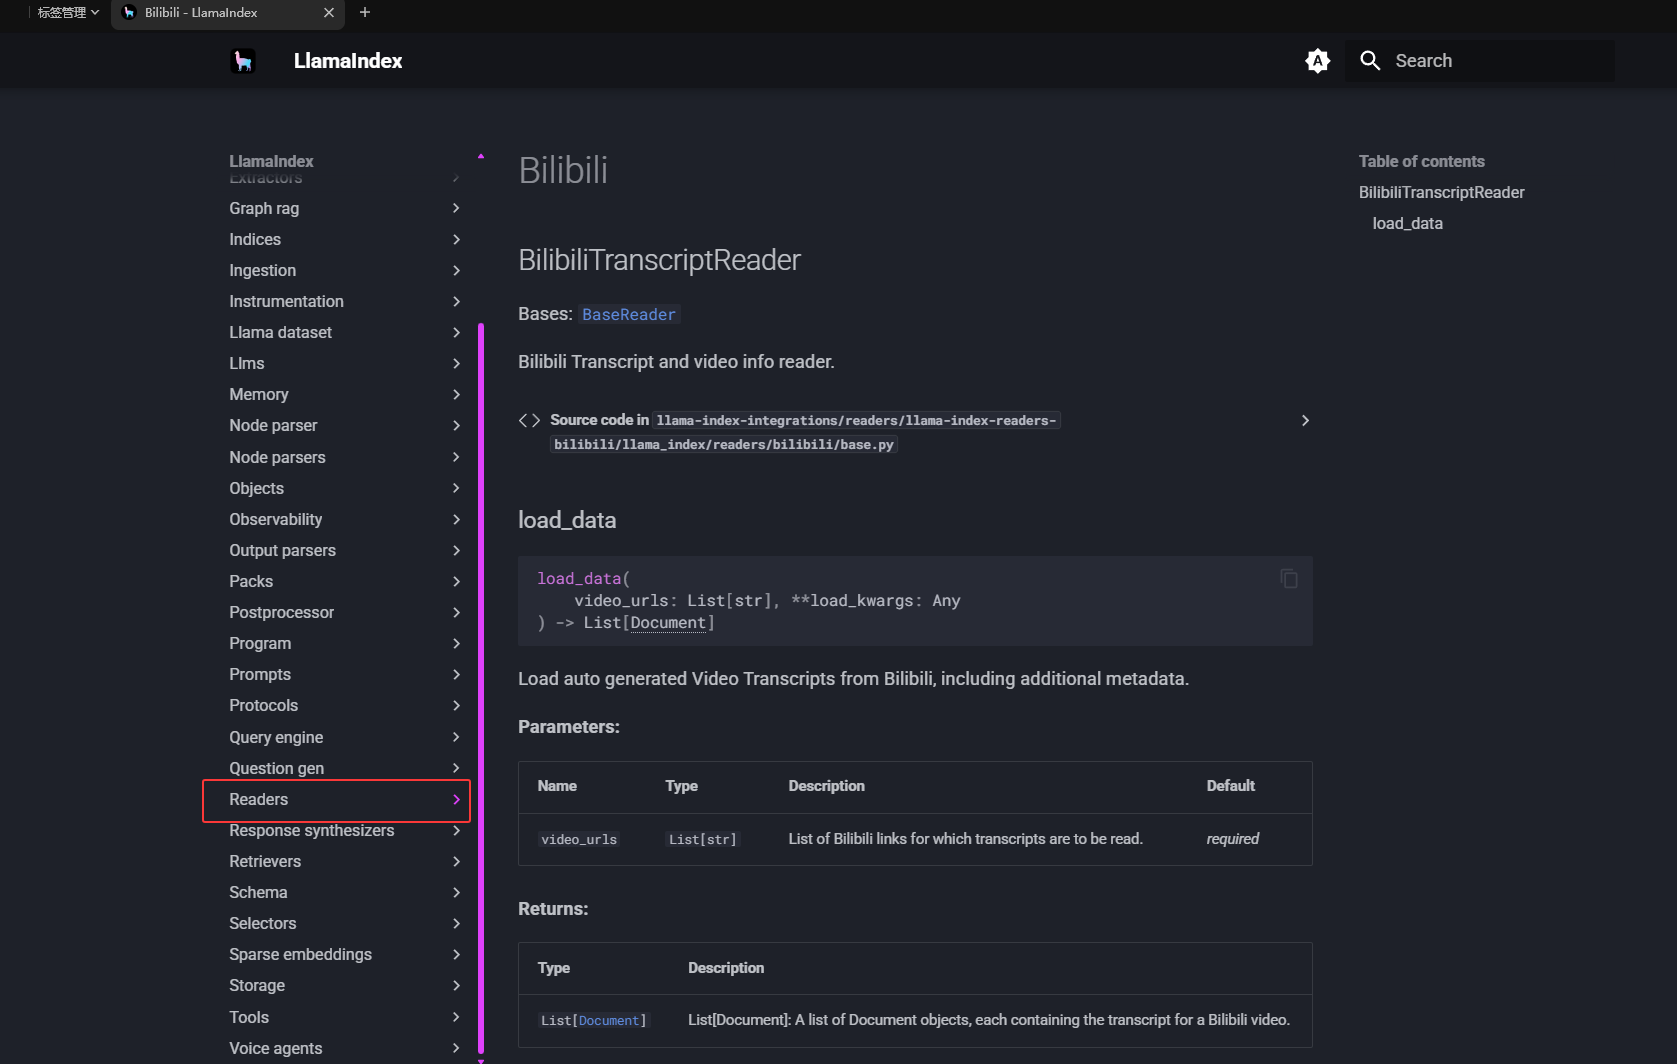
Task: Expand the Llama dataset section chevron
Action: (x=456, y=332)
